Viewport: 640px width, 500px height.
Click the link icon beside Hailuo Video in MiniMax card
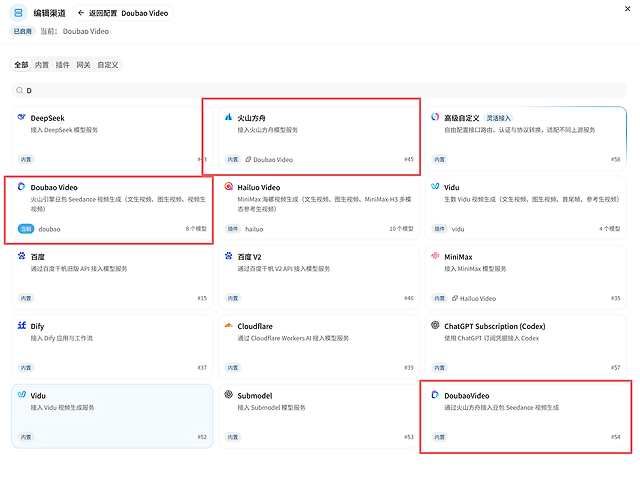point(455,298)
